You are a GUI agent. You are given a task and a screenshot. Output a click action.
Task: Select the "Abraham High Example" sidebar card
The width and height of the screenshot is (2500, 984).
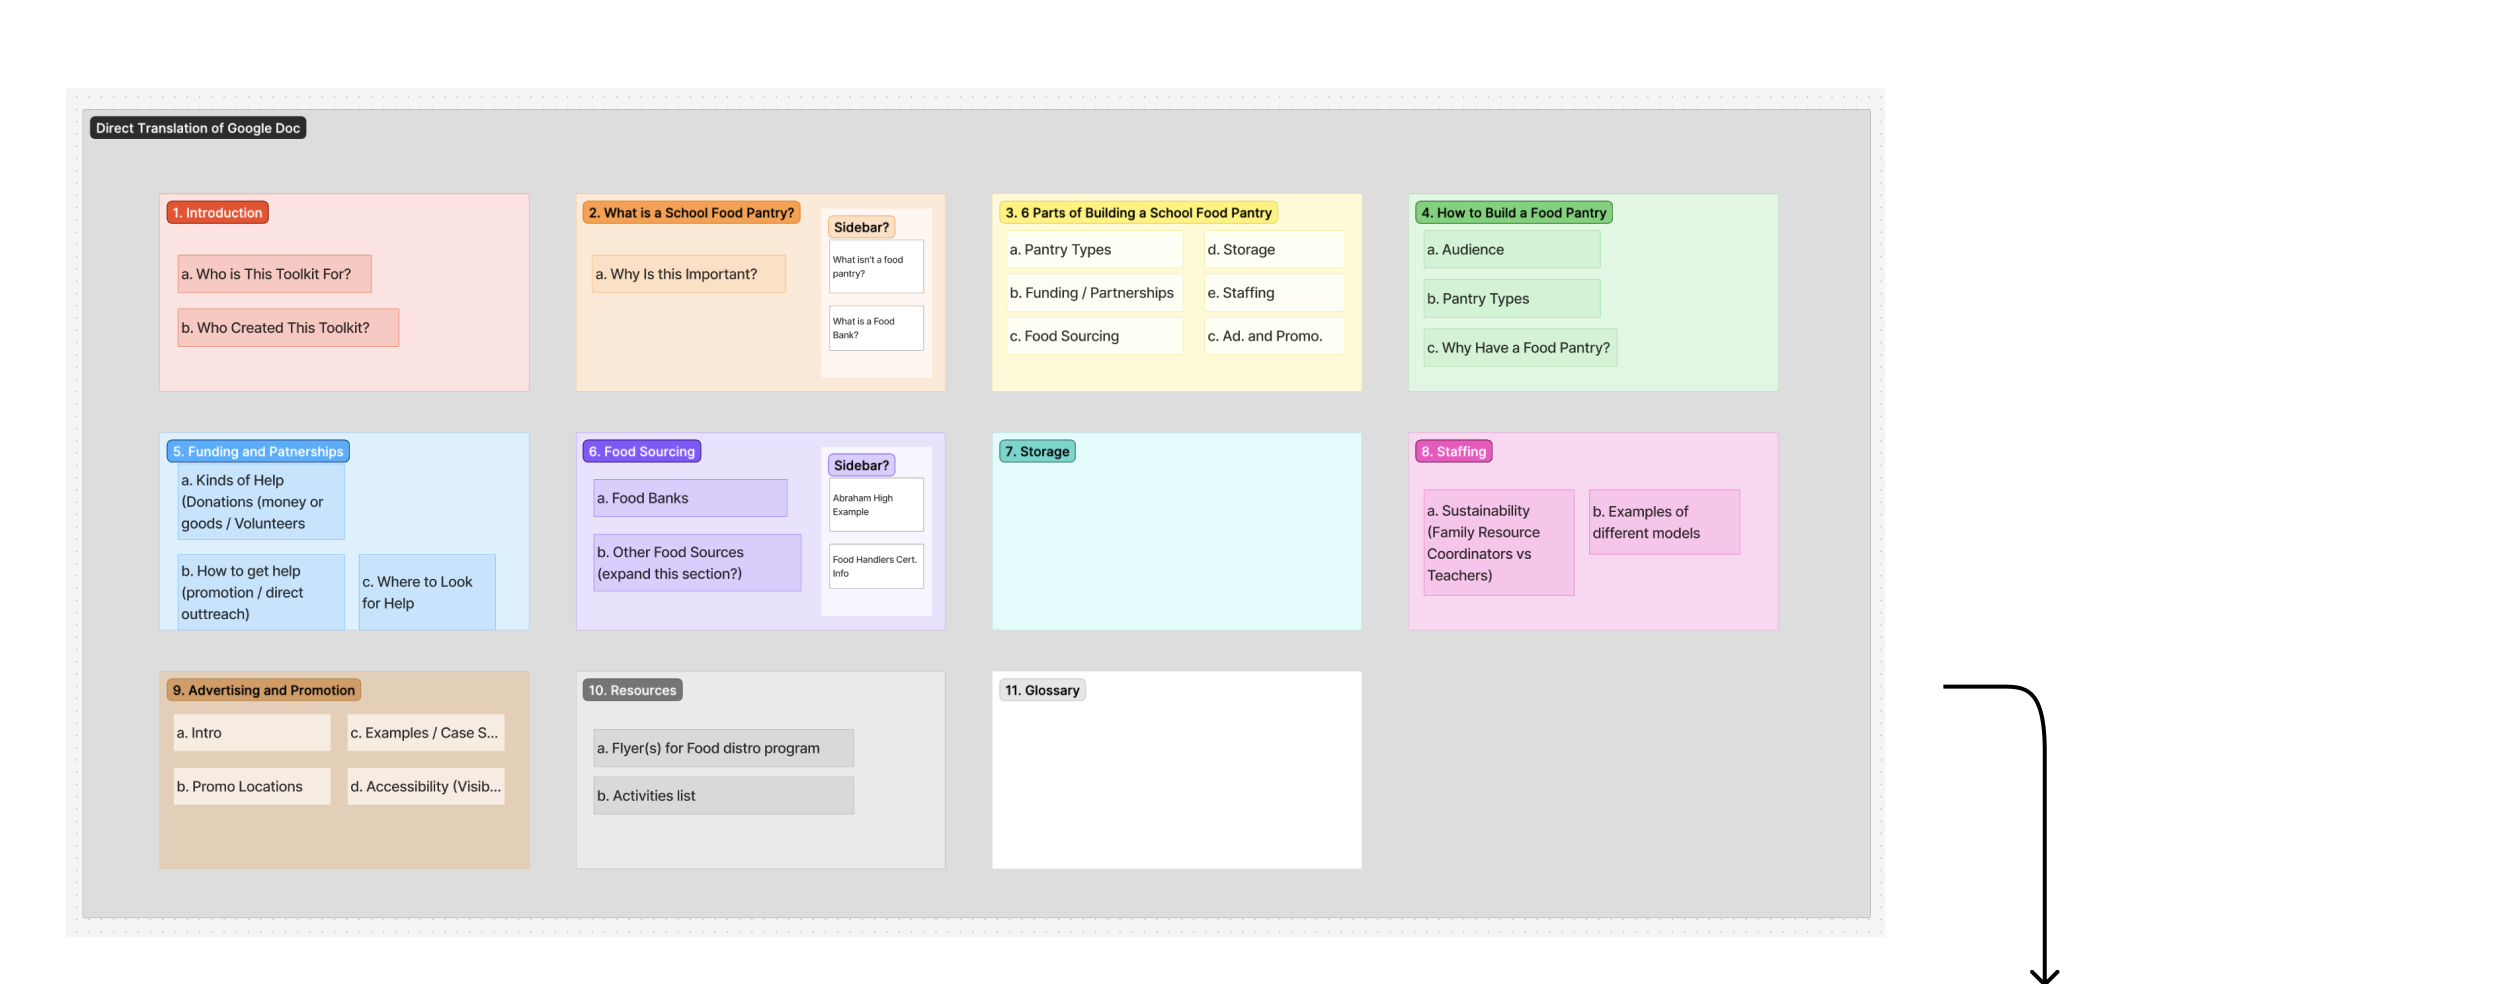pos(876,505)
